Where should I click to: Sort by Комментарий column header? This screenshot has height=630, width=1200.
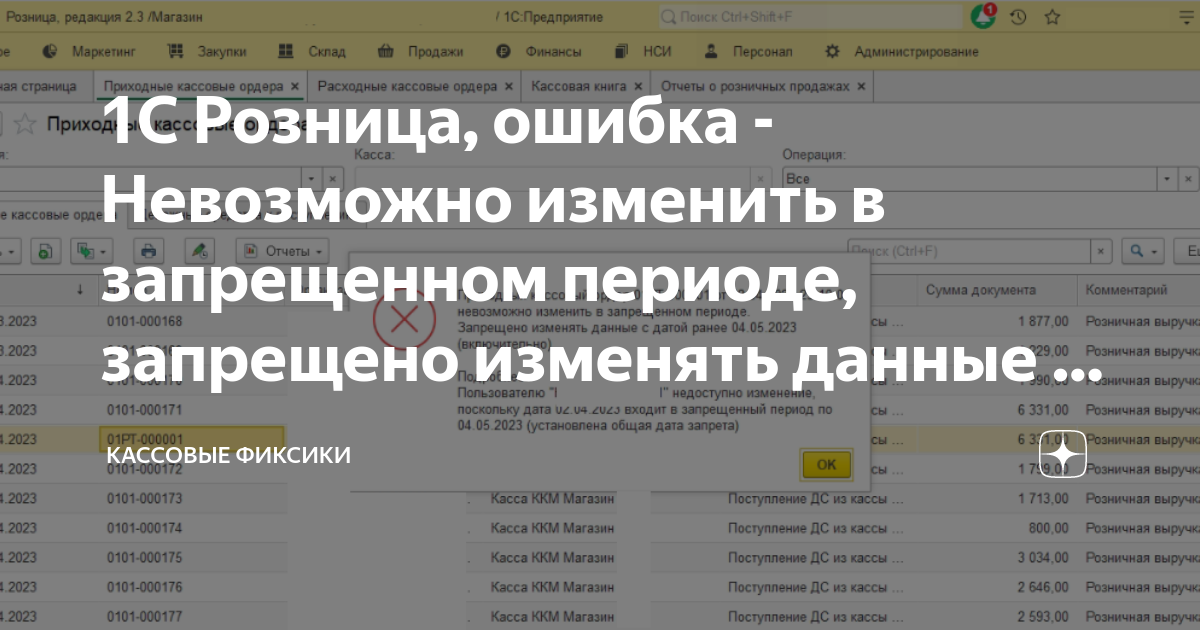click(1127, 290)
